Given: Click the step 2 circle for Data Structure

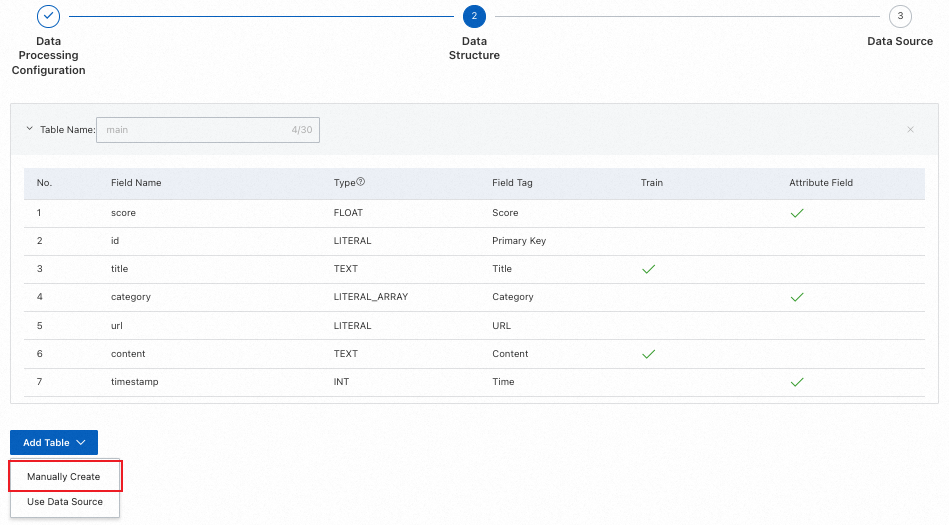Looking at the screenshot, I should pos(474,16).
